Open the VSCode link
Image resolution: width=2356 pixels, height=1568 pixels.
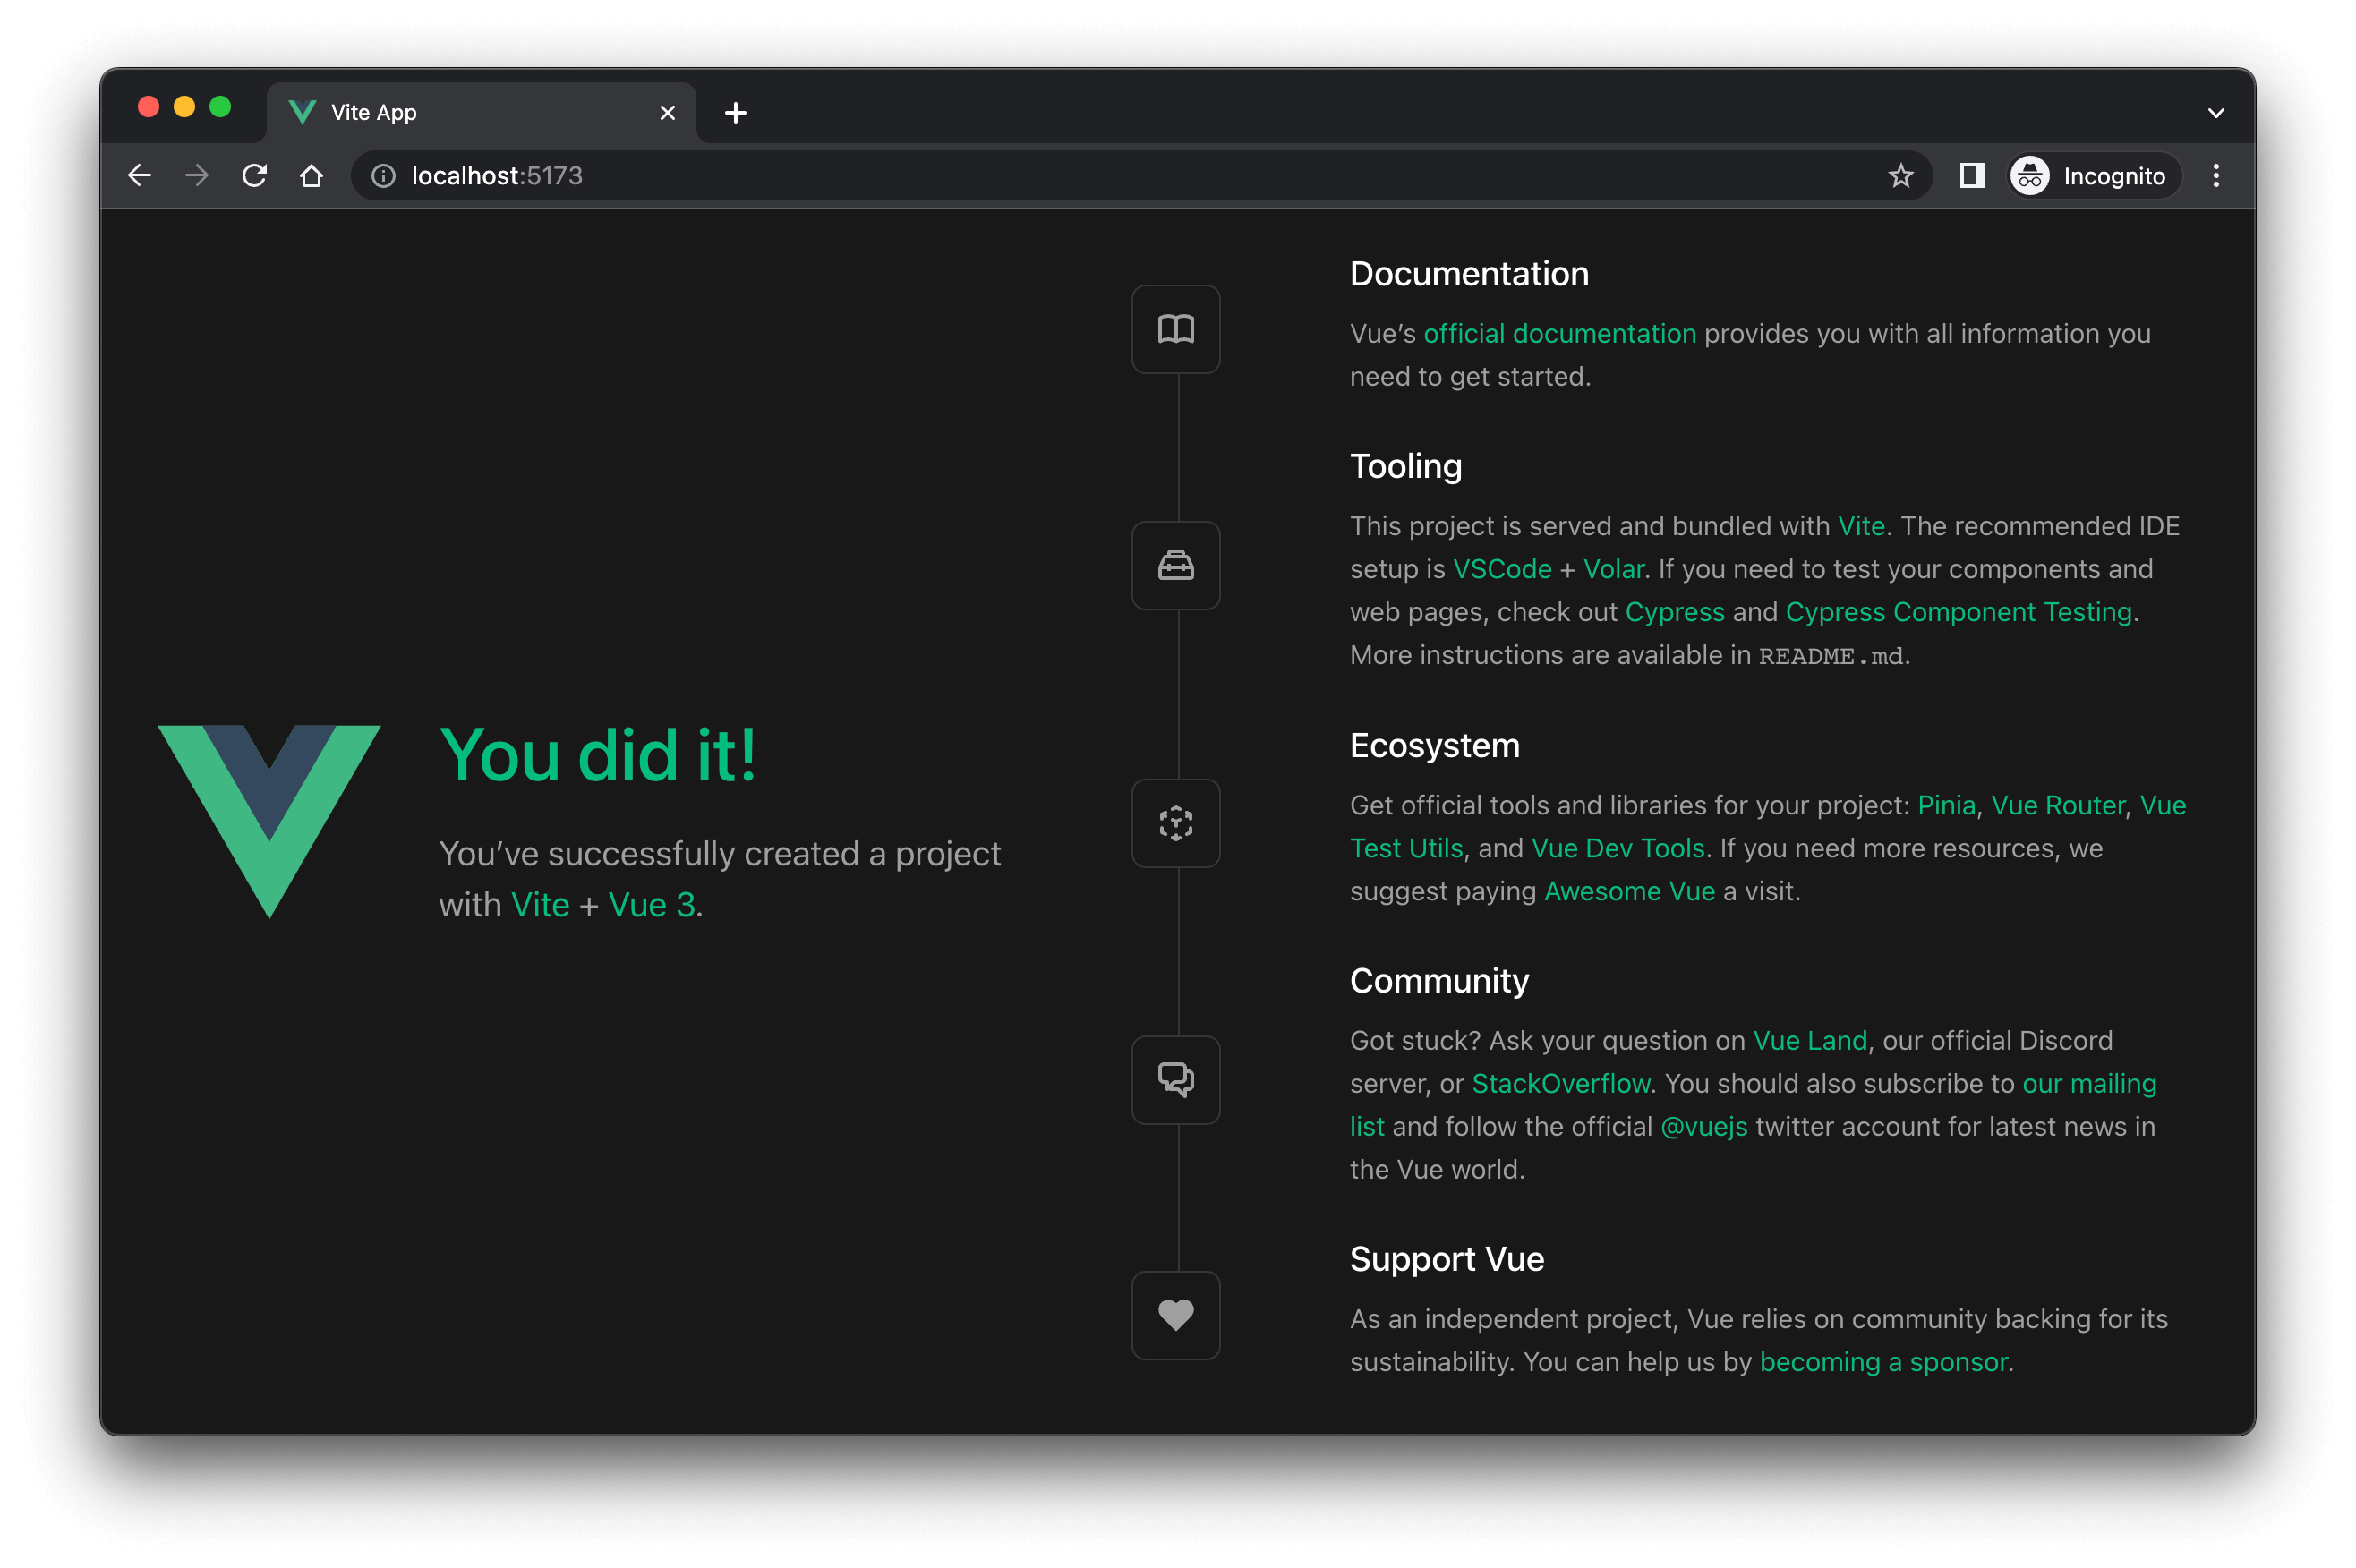1501,569
